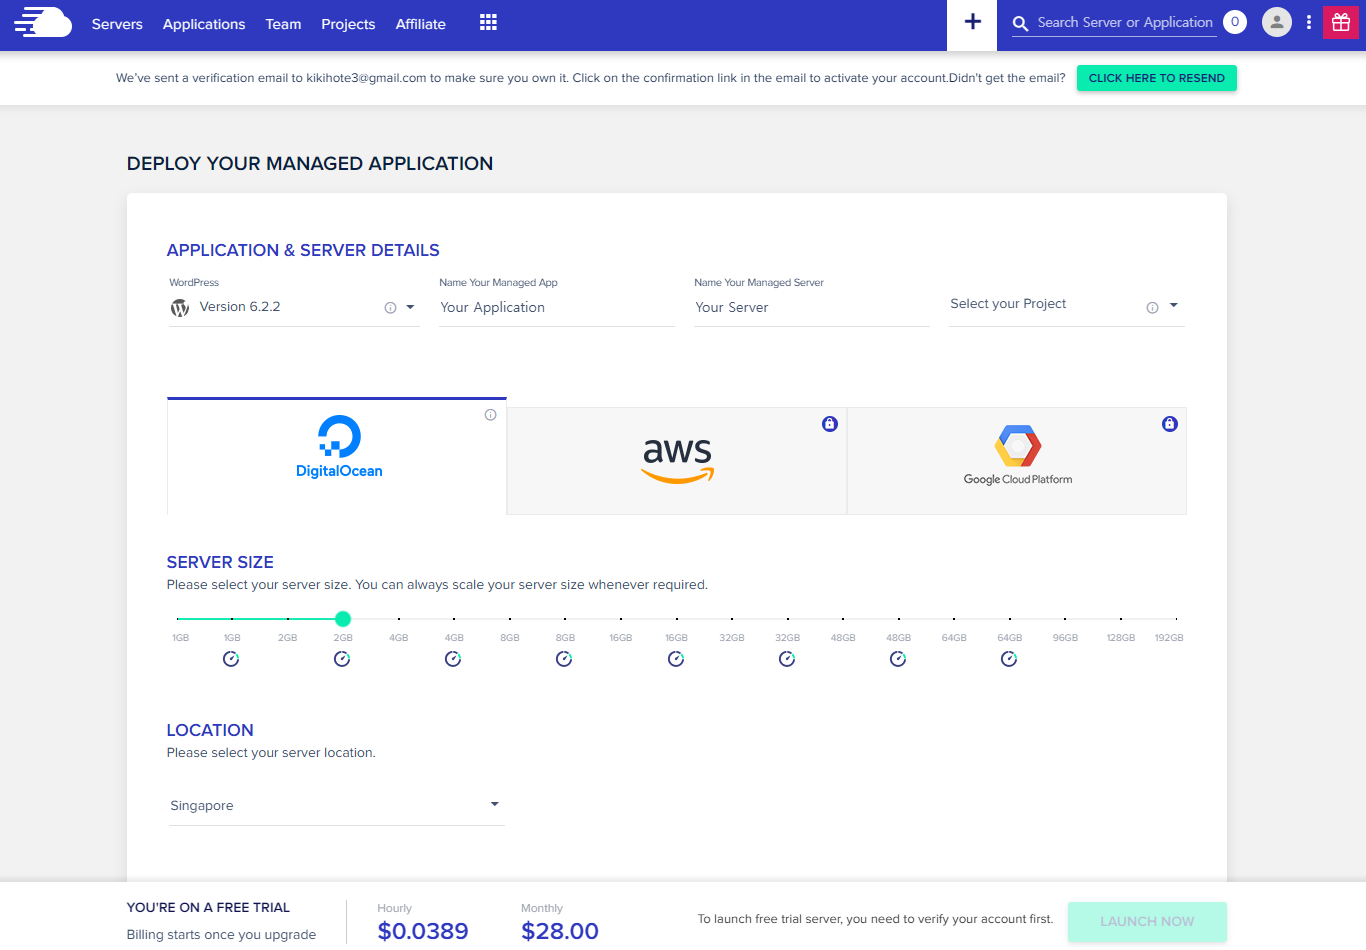Focus the Name Your Managed Server field
The height and width of the screenshot is (950, 1366).
(x=812, y=308)
